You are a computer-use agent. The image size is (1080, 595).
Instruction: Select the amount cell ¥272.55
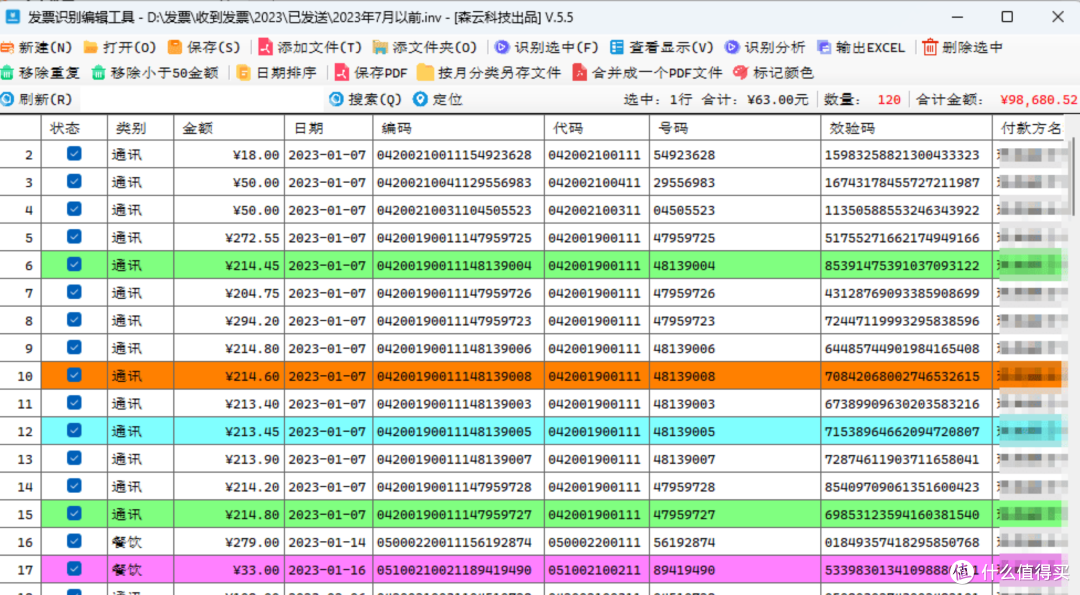(x=229, y=238)
